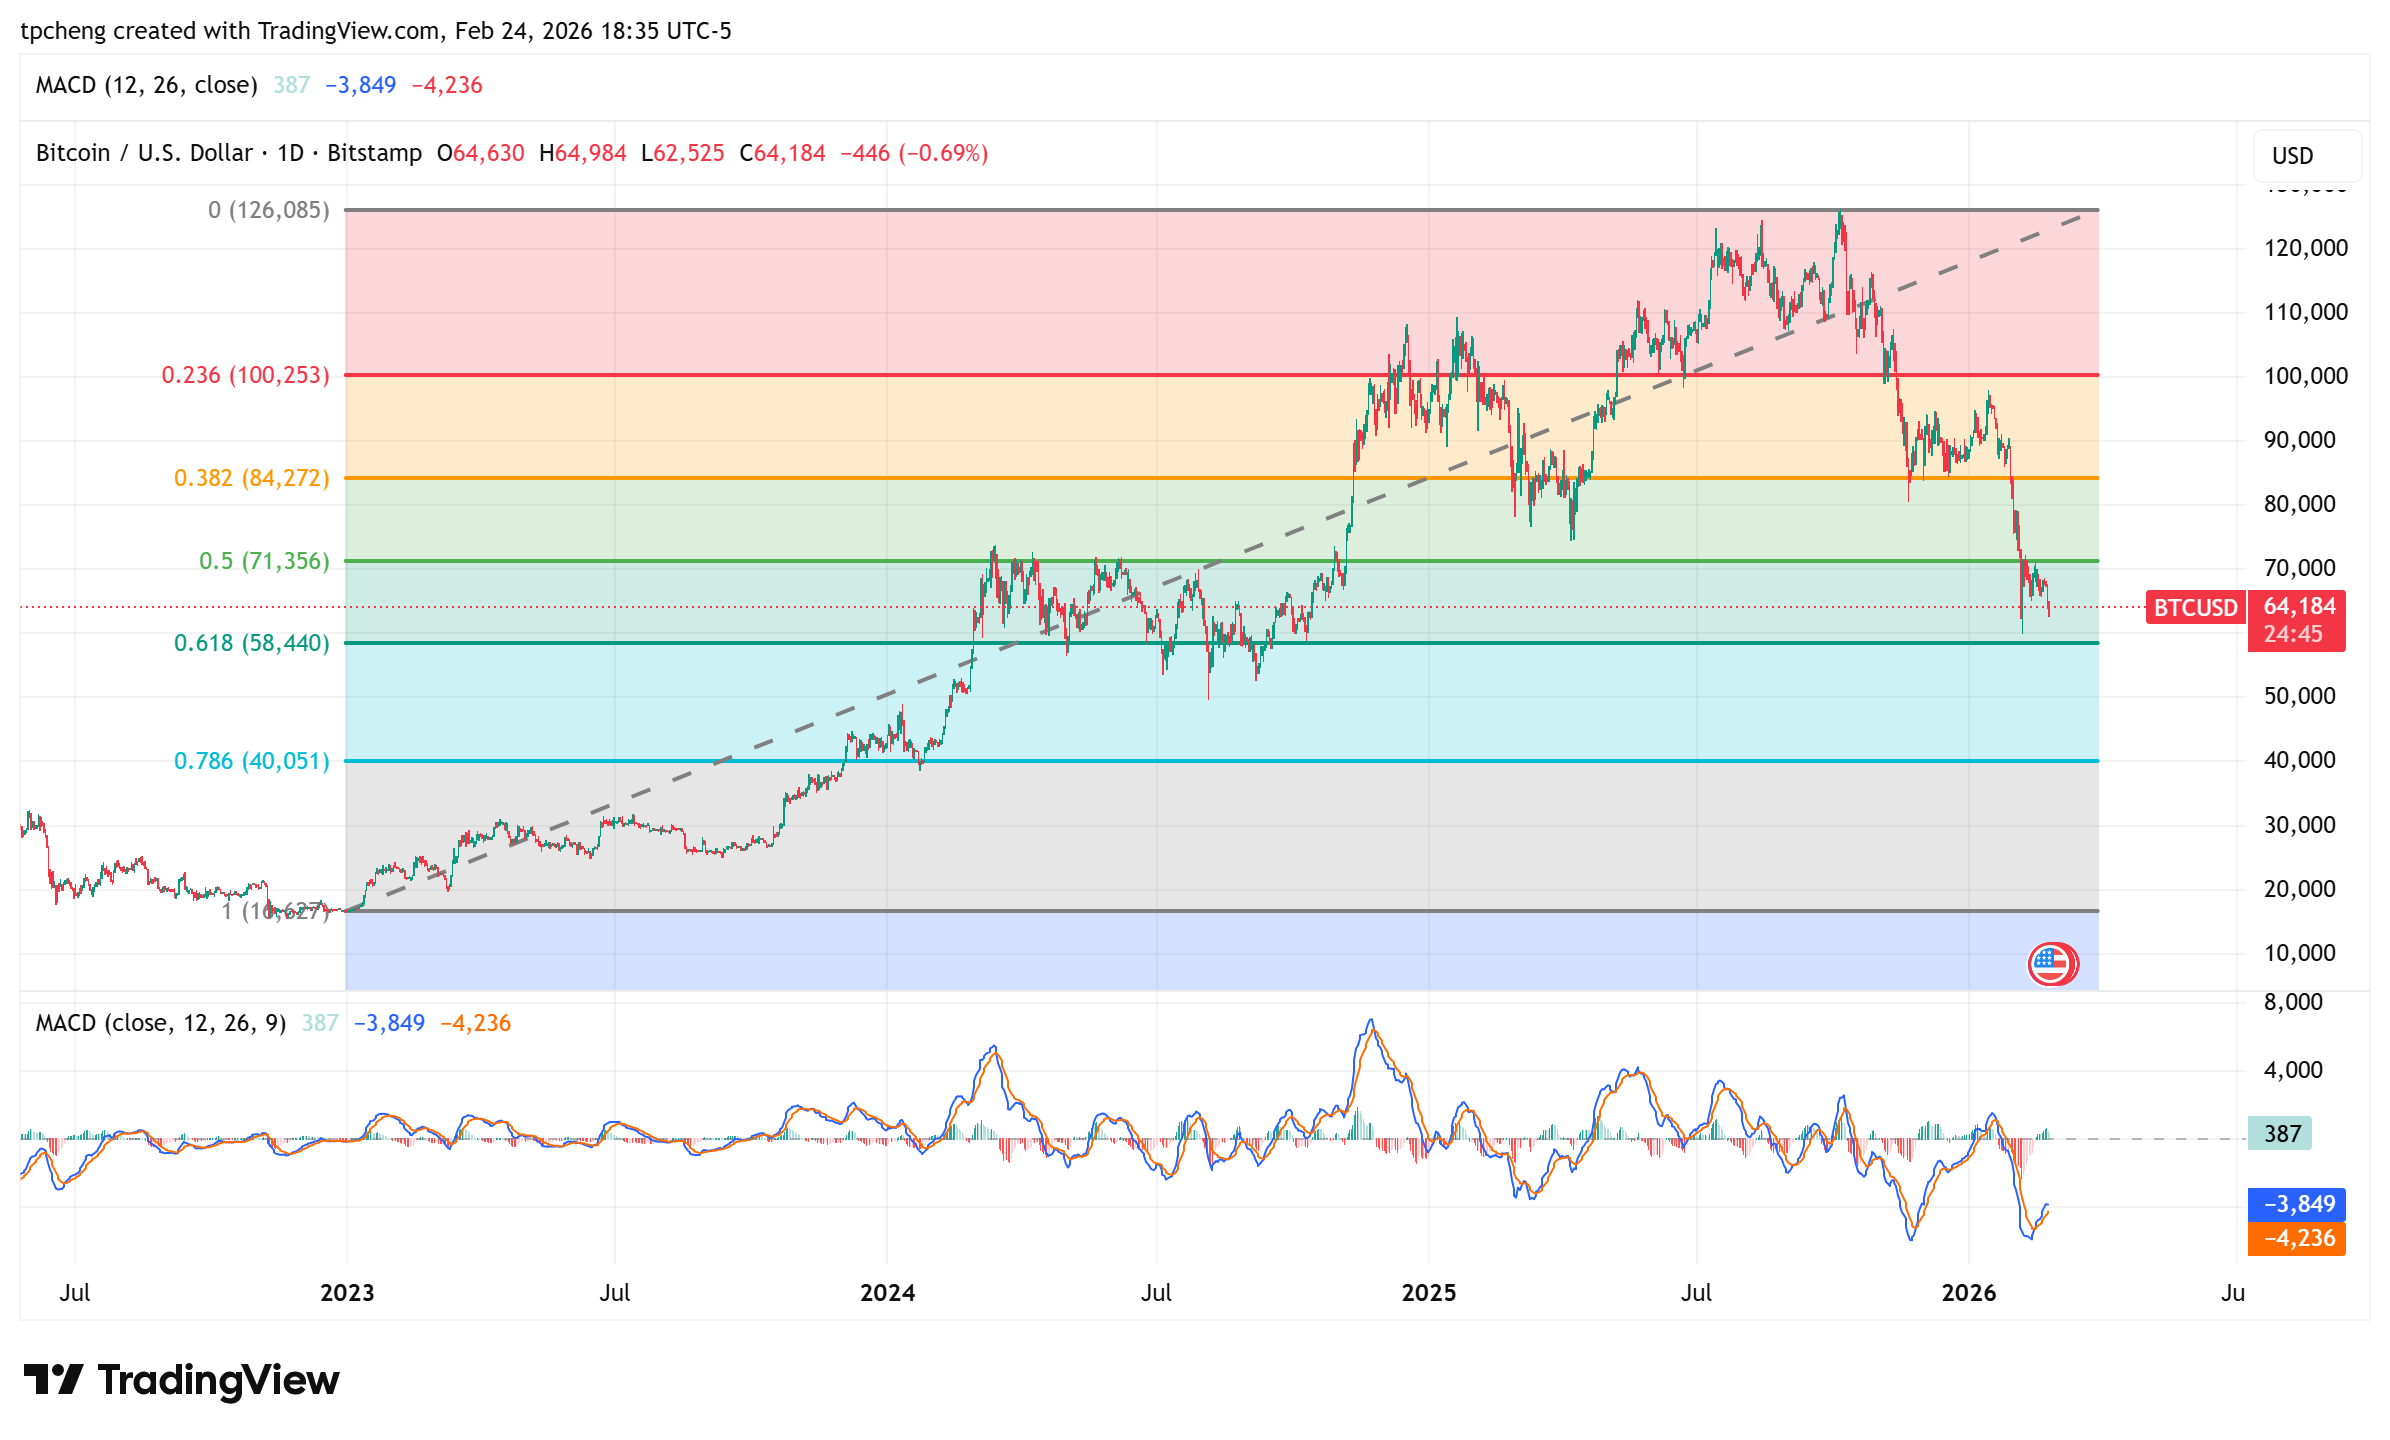Click the red BTCUSD price tag
Image resolution: width=2390 pixels, height=1440 pixels.
pyautogui.click(x=2195, y=607)
